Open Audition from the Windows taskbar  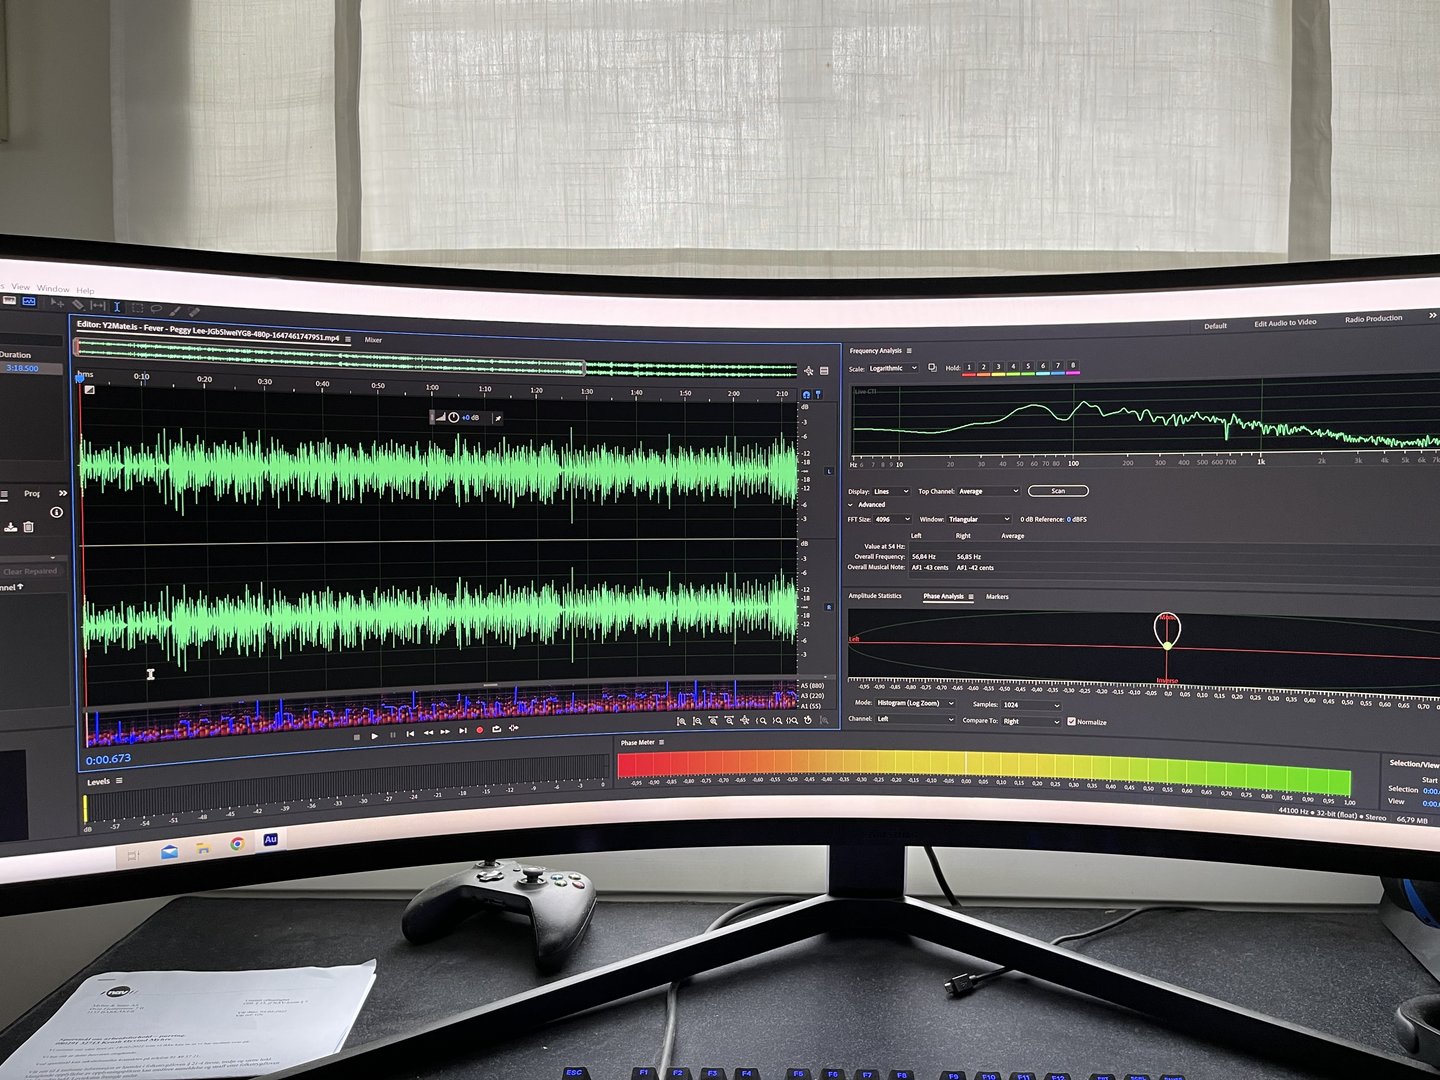[x=270, y=840]
